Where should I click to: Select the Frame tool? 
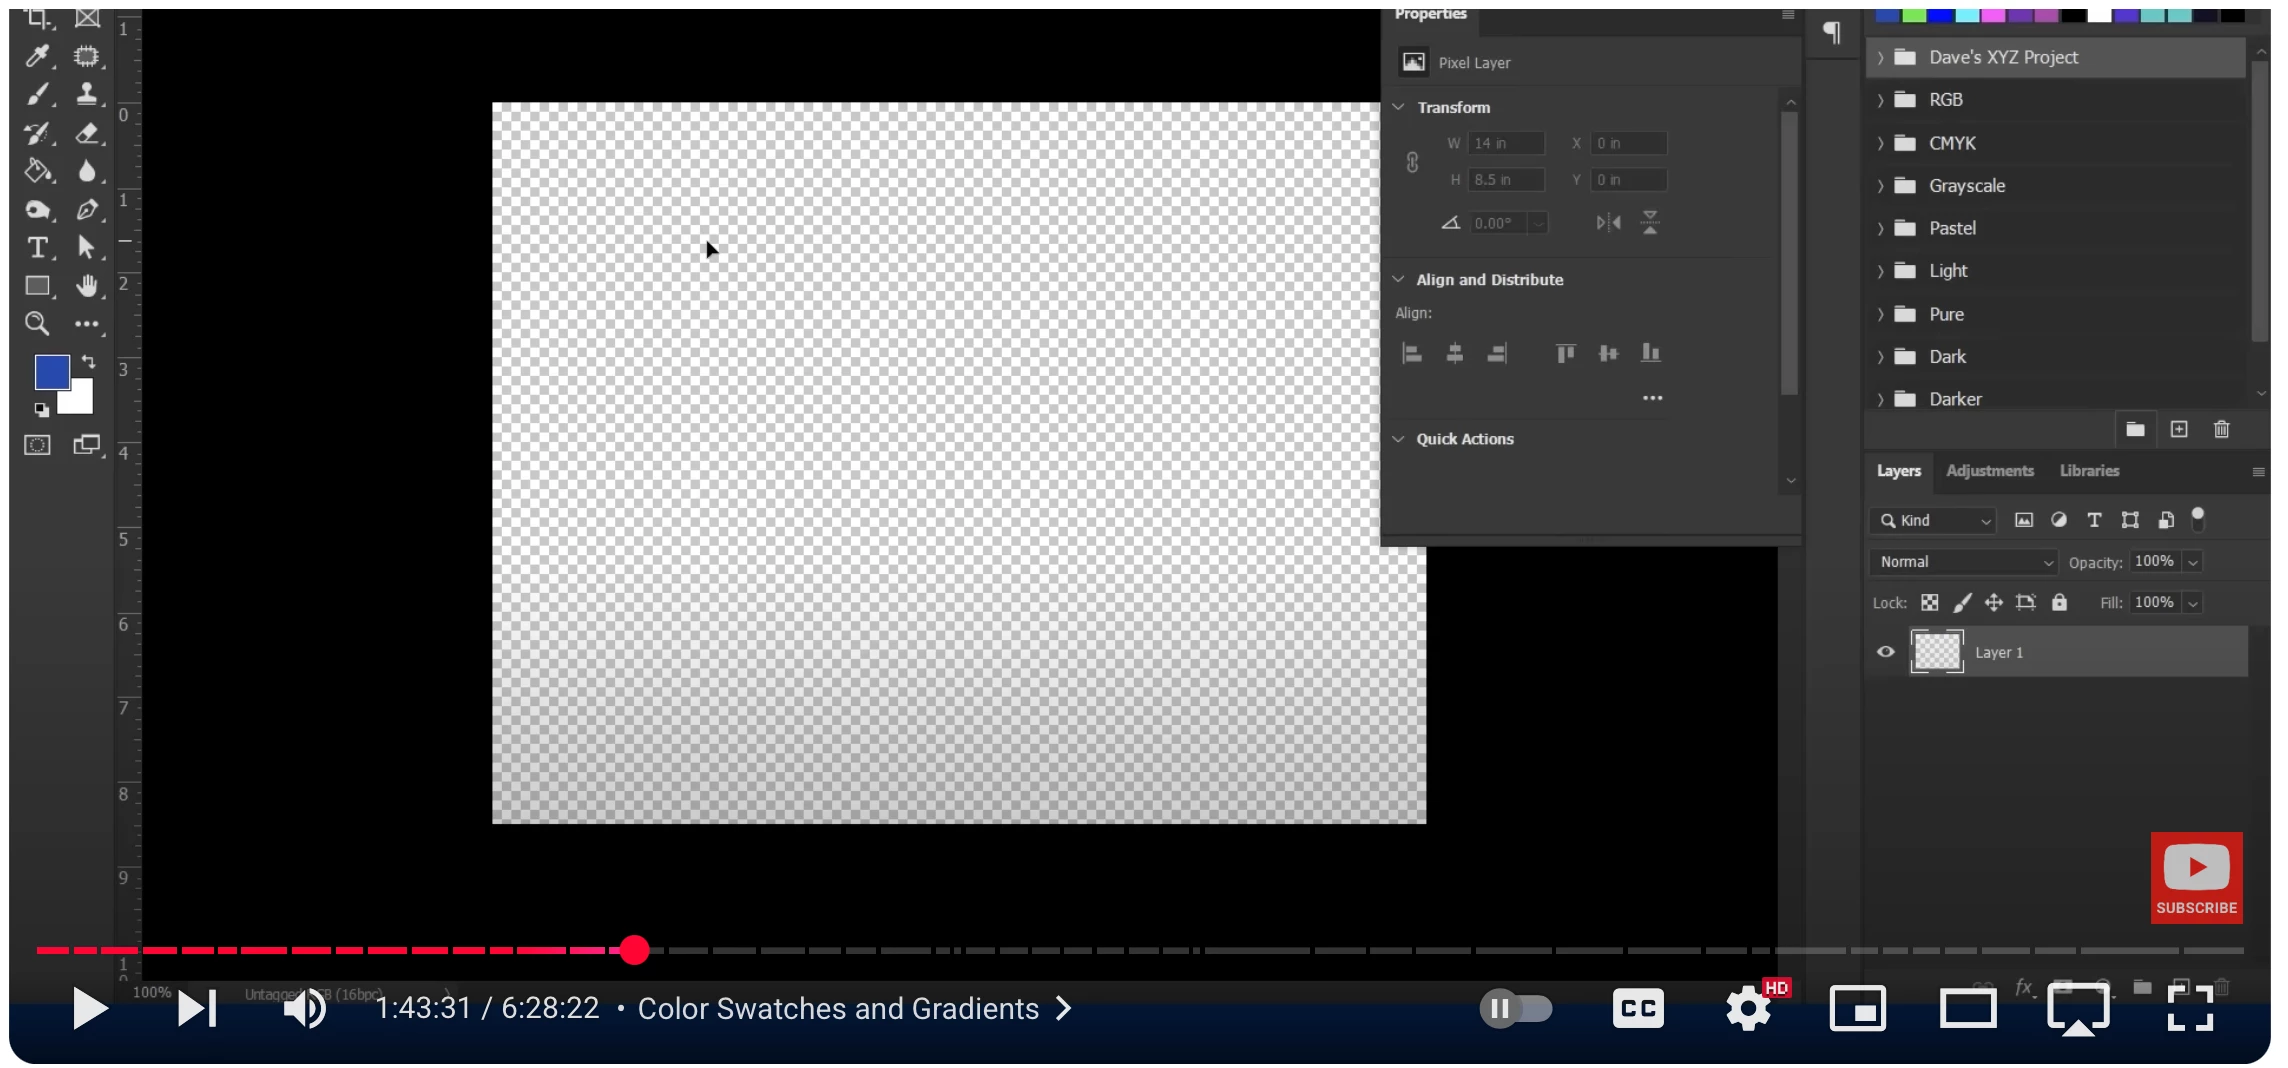87,18
